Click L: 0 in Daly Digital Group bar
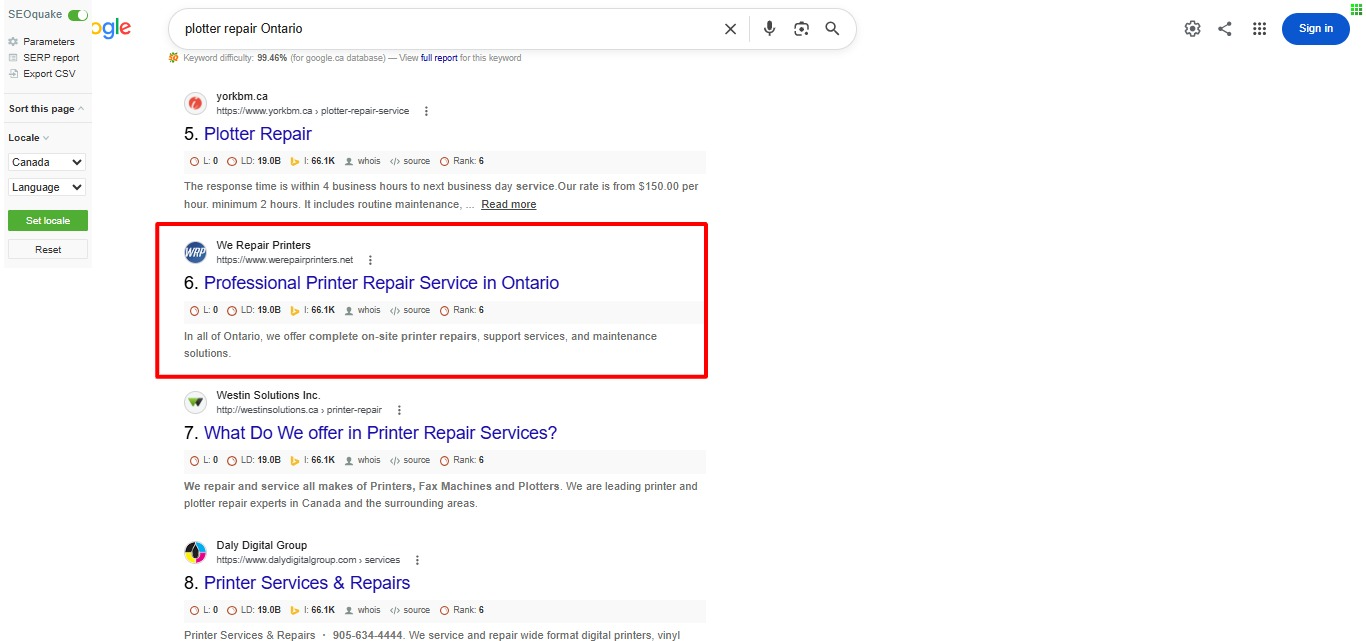This screenshot has width=1366, height=641. (x=204, y=610)
